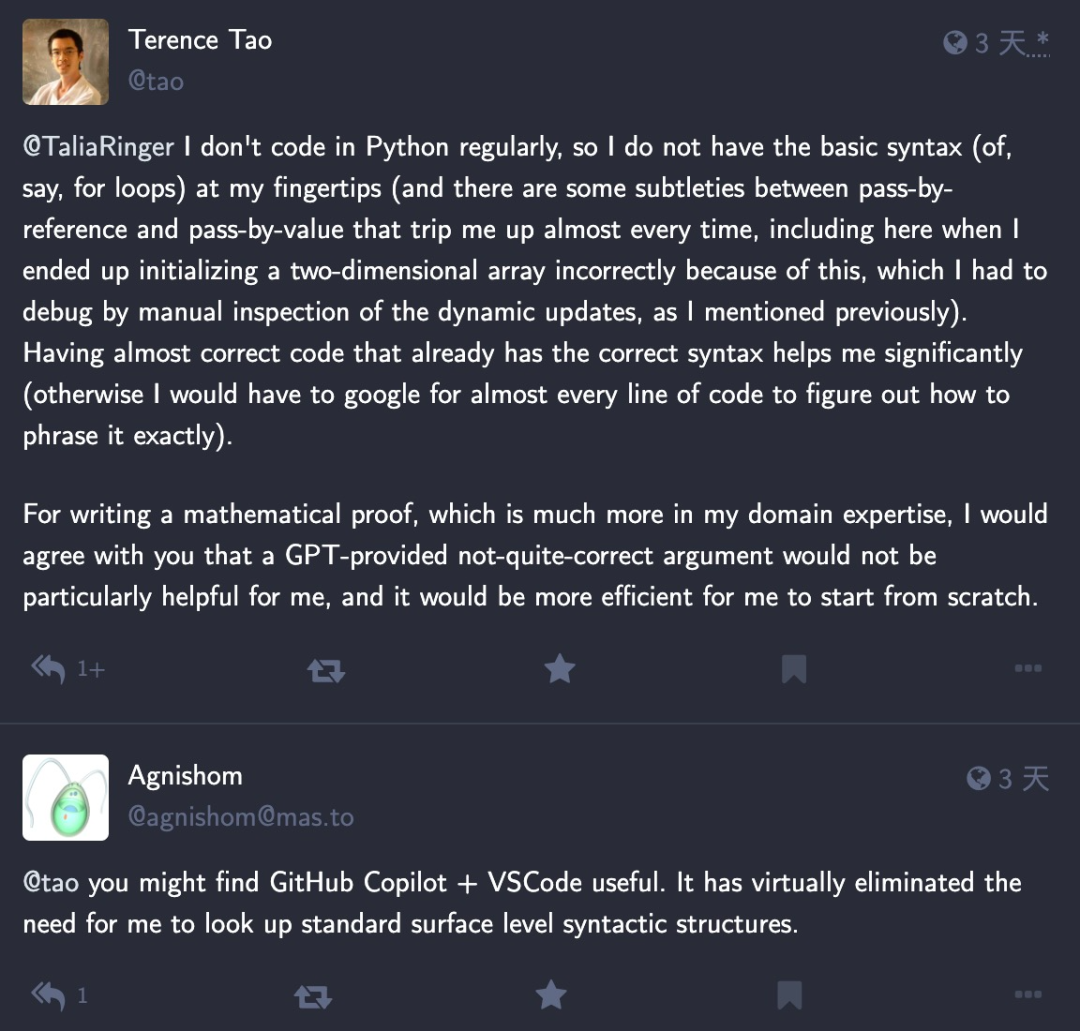Bookmark Terence Tao's post
Screen dimensions: 1080x1031
[794, 669]
